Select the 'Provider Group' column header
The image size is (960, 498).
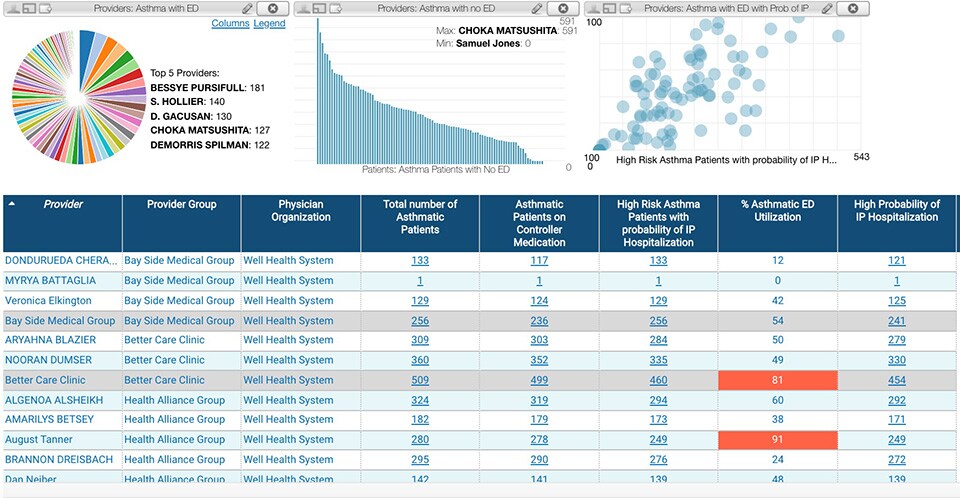click(181, 204)
